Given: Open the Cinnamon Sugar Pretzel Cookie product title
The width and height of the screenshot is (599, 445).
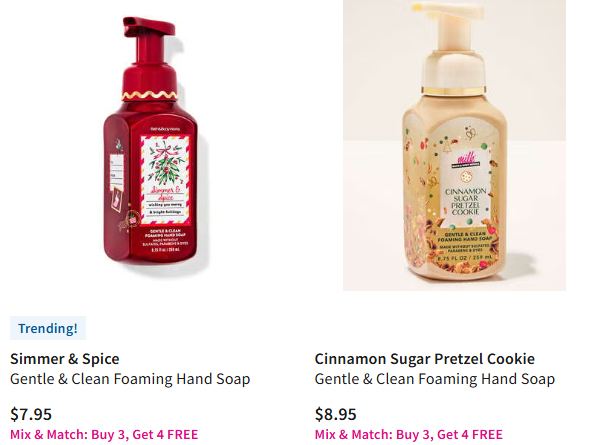Looking at the screenshot, I should coord(424,359).
